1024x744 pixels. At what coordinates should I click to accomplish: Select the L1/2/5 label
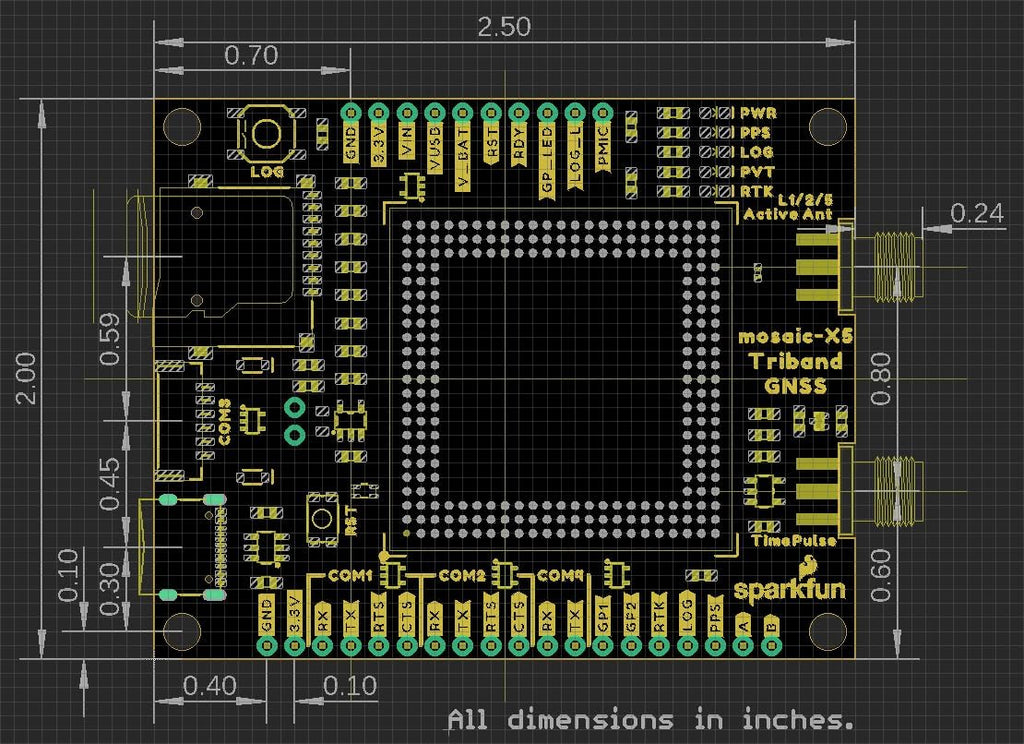(806, 199)
